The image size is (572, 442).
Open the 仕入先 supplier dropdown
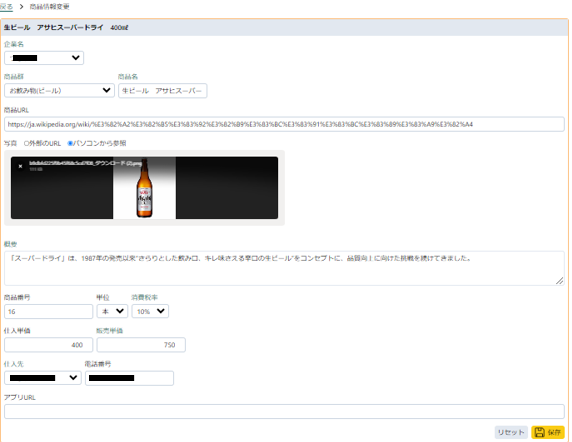tap(43, 378)
